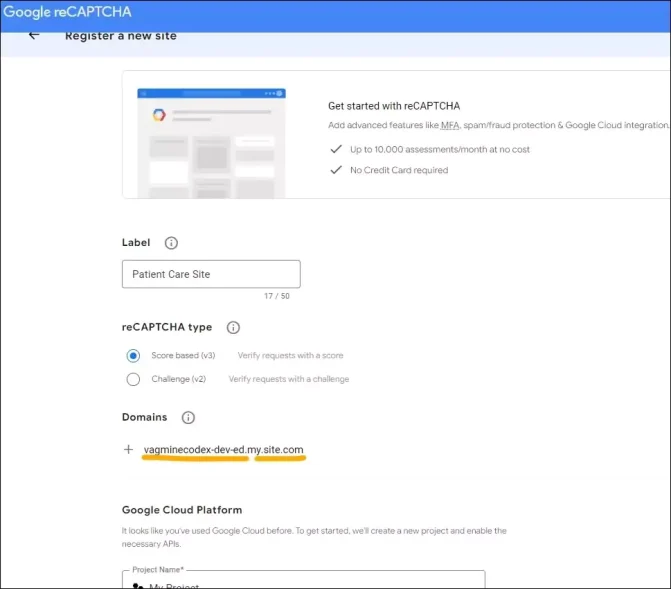Focus the Label field Patient Care Site

point(211,274)
